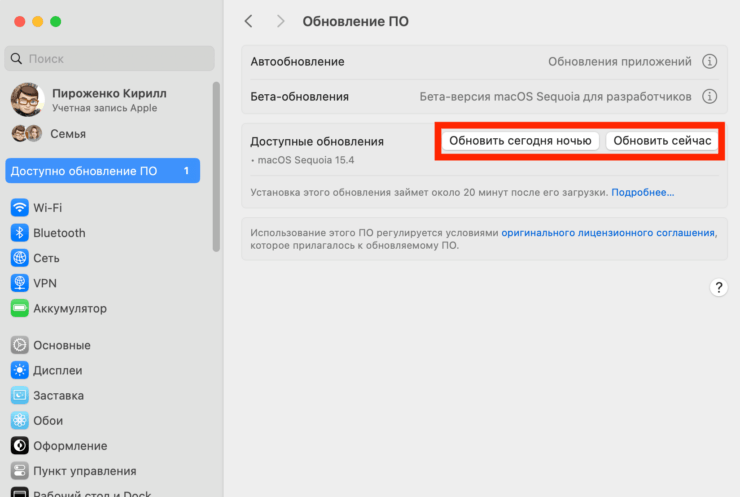Open Bluetooth settings label
This screenshot has width=740, height=497.
click(59, 233)
